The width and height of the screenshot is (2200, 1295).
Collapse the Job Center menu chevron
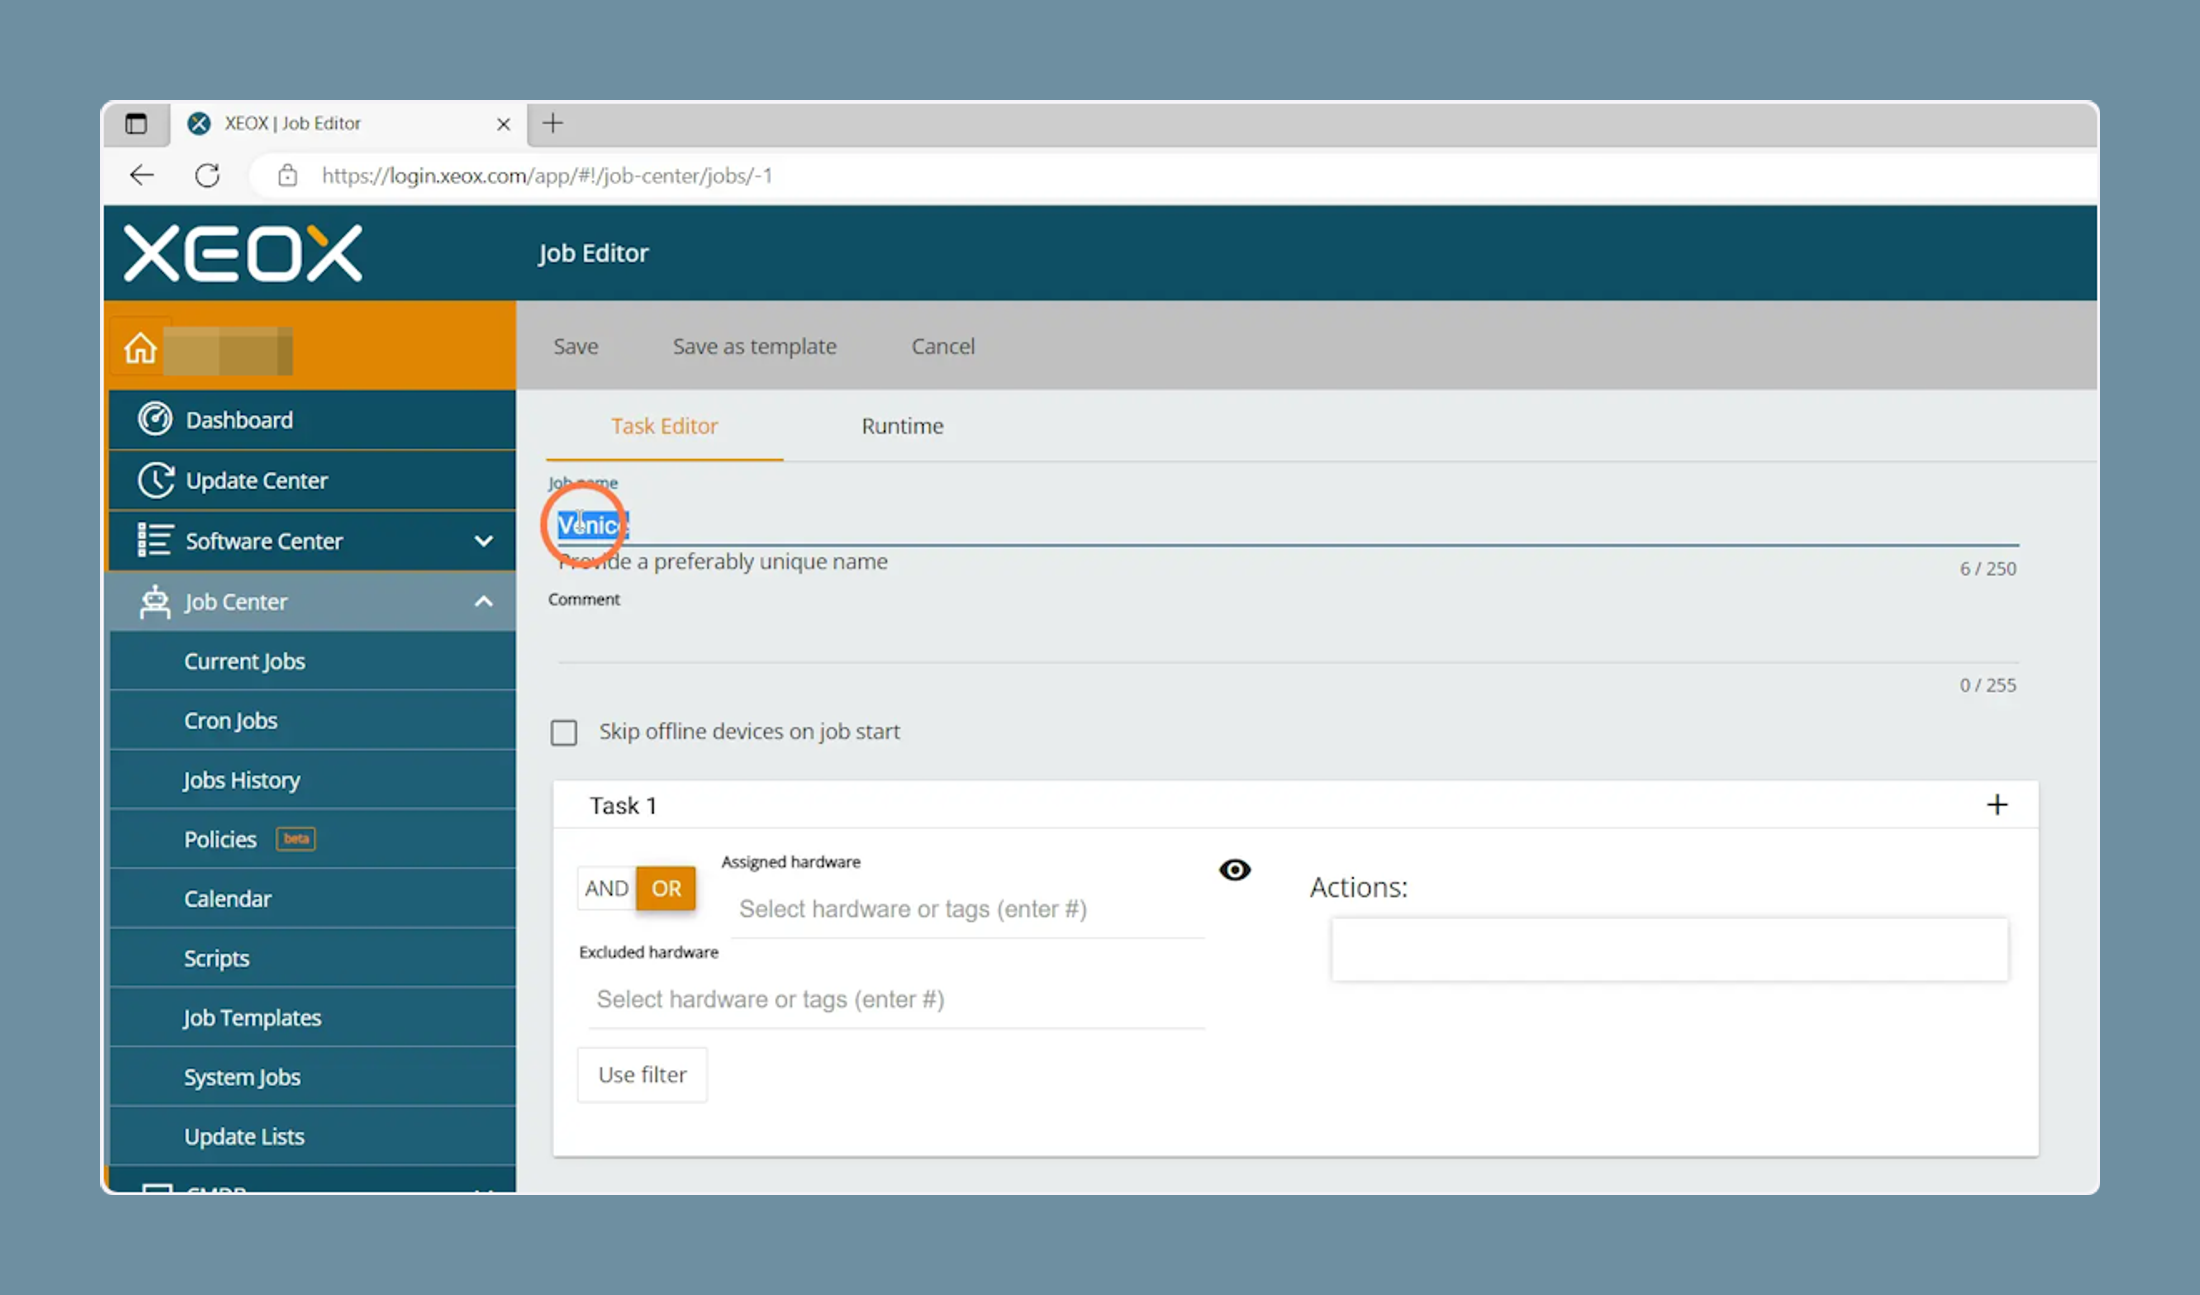tap(484, 601)
